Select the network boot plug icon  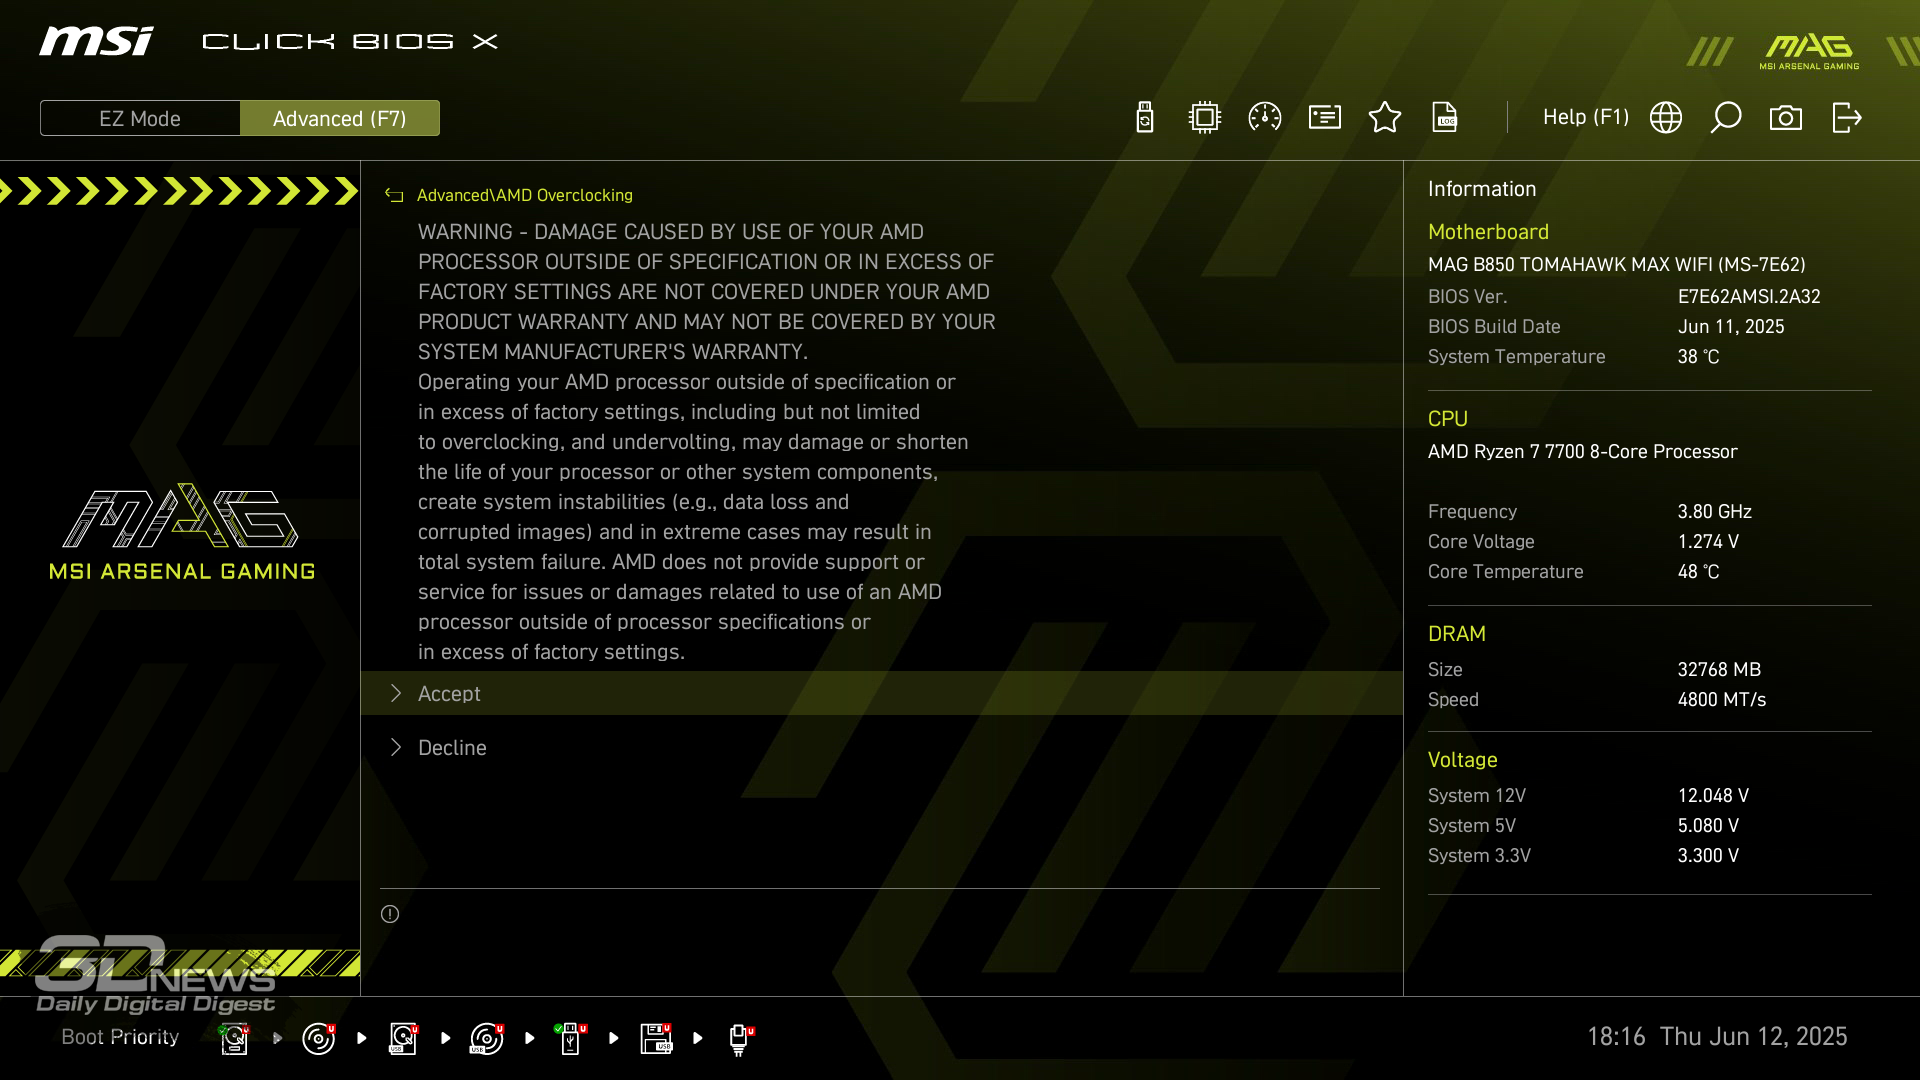point(740,1039)
